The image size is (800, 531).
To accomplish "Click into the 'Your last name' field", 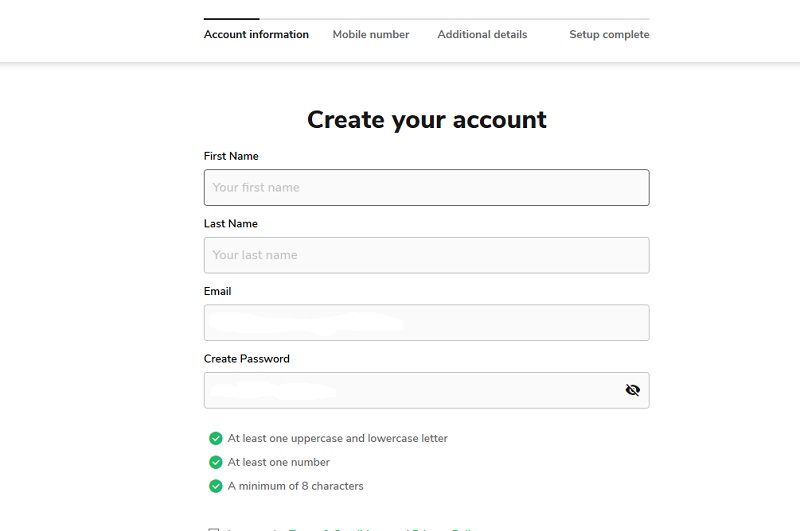I will [x=426, y=255].
